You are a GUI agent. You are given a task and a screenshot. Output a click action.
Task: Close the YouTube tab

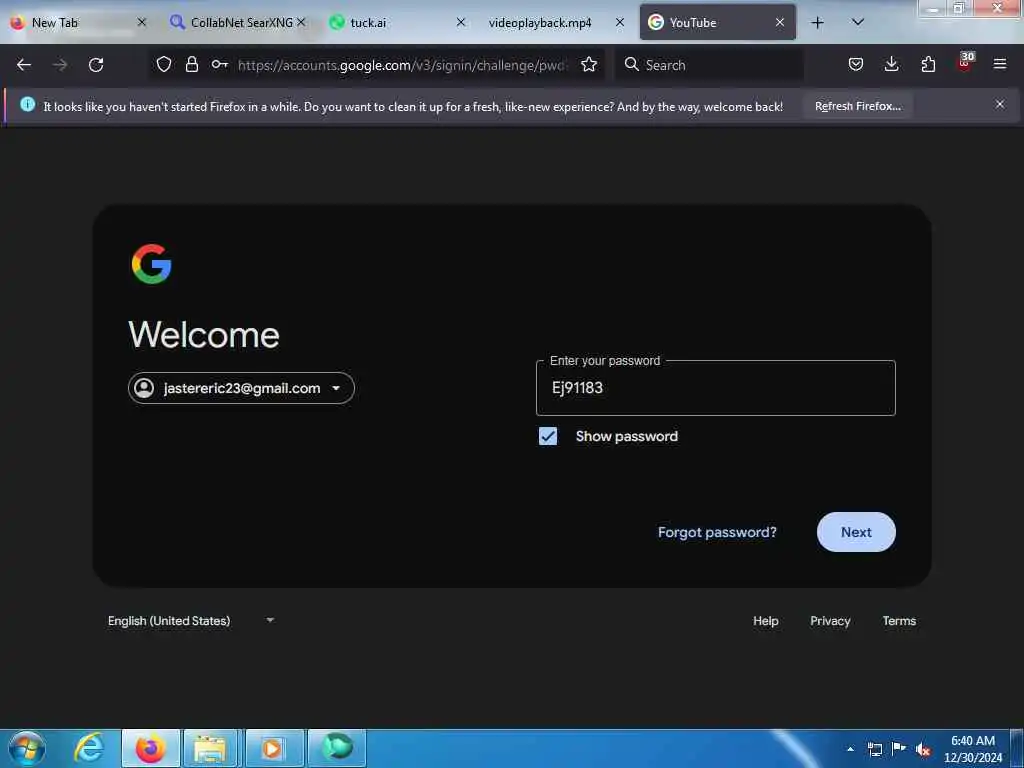pyautogui.click(x=780, y=22)
